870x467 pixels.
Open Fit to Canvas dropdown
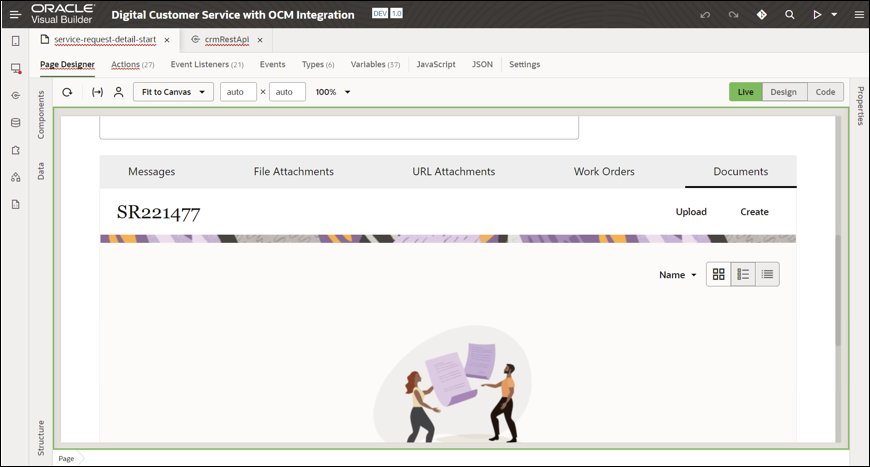(x=173, y=92)
